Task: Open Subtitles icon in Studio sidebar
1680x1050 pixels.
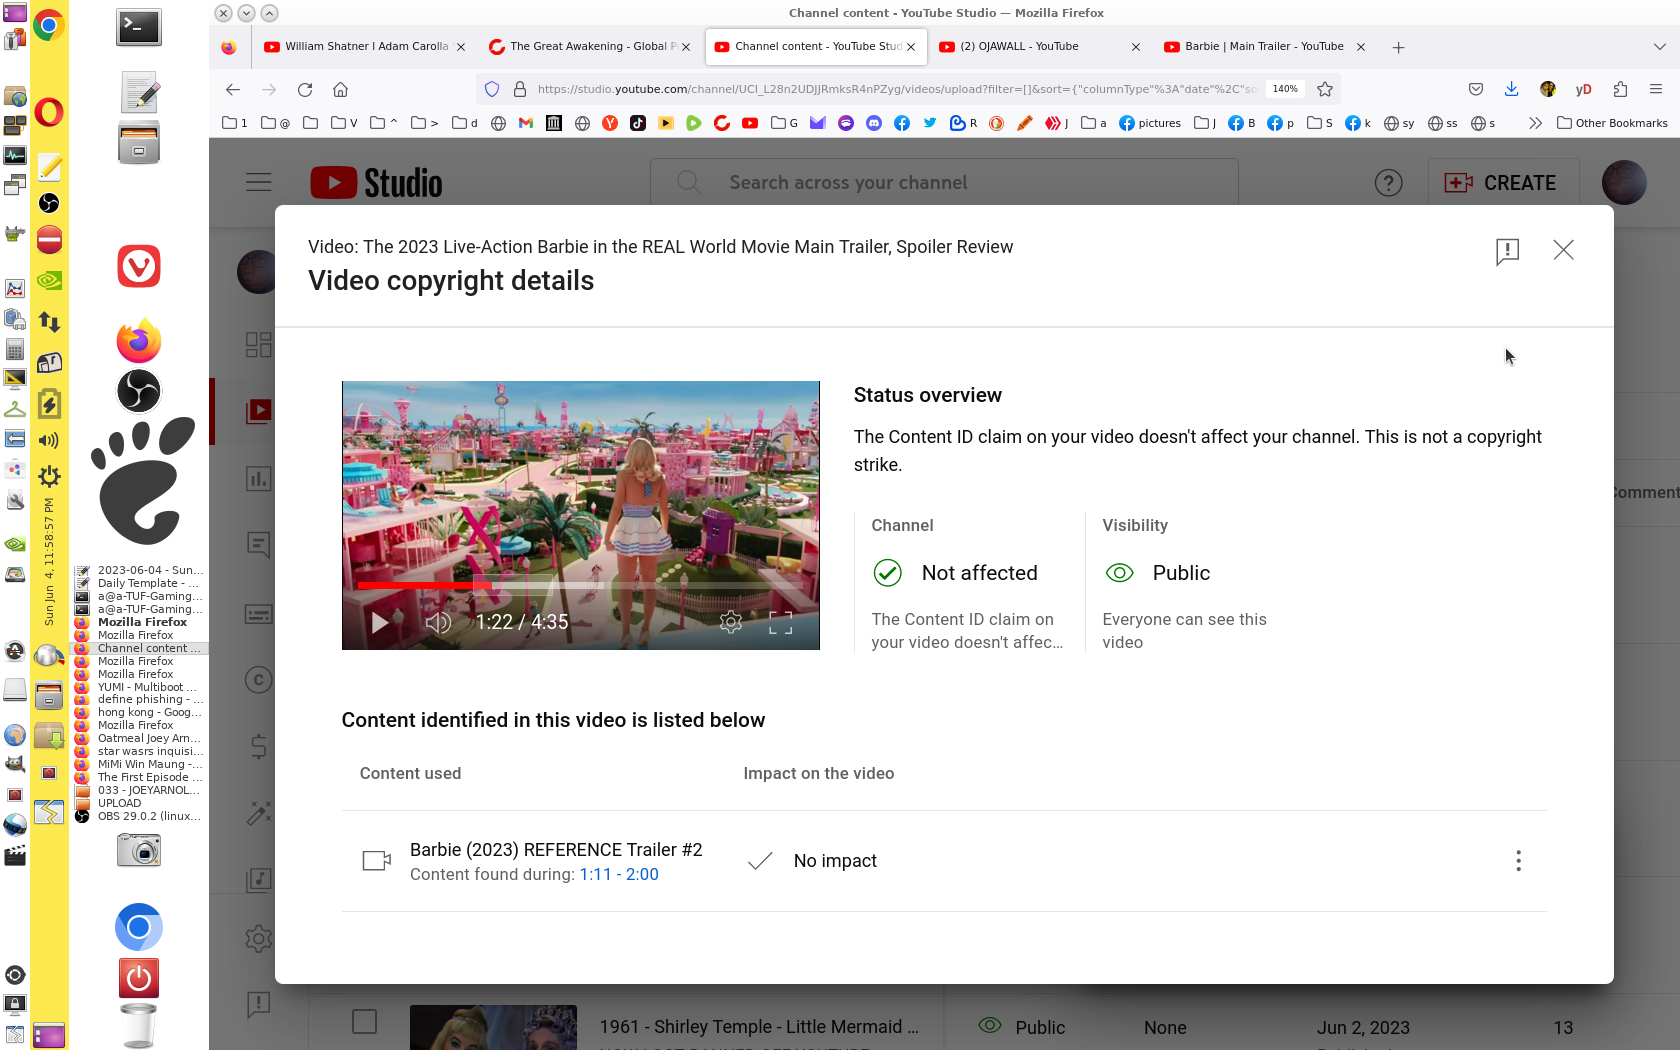Action: pyautogui.click(x=258, y=614)
